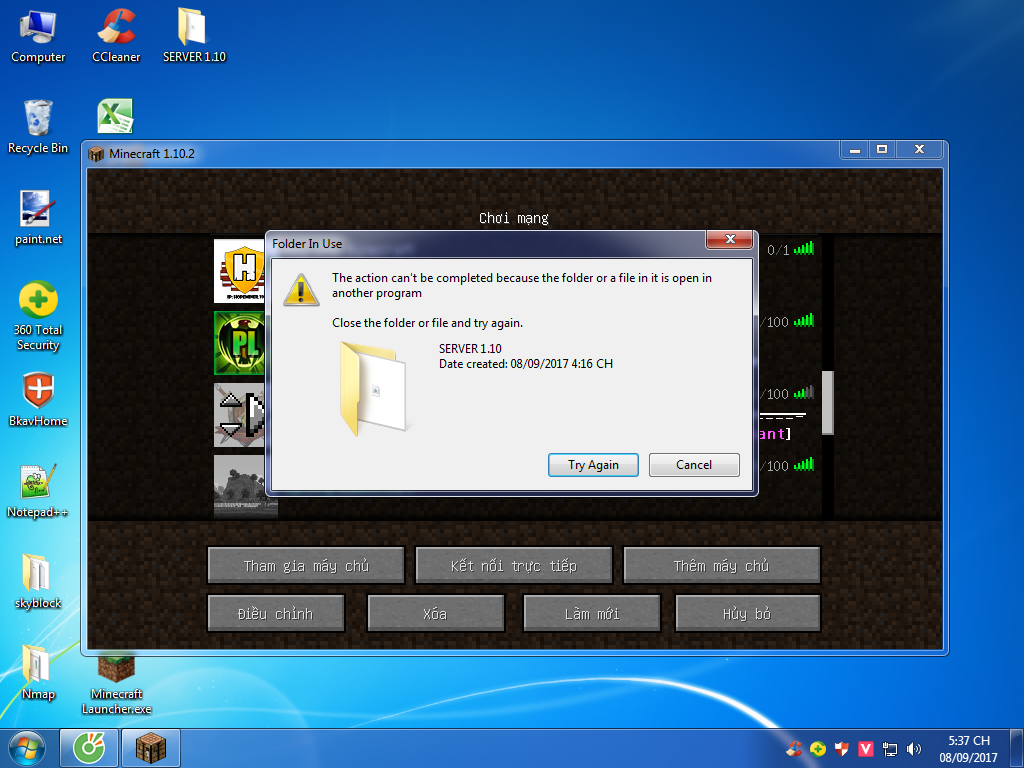
Task: Select the Nmap folder on desktop
Action: [x=38, y=672]
